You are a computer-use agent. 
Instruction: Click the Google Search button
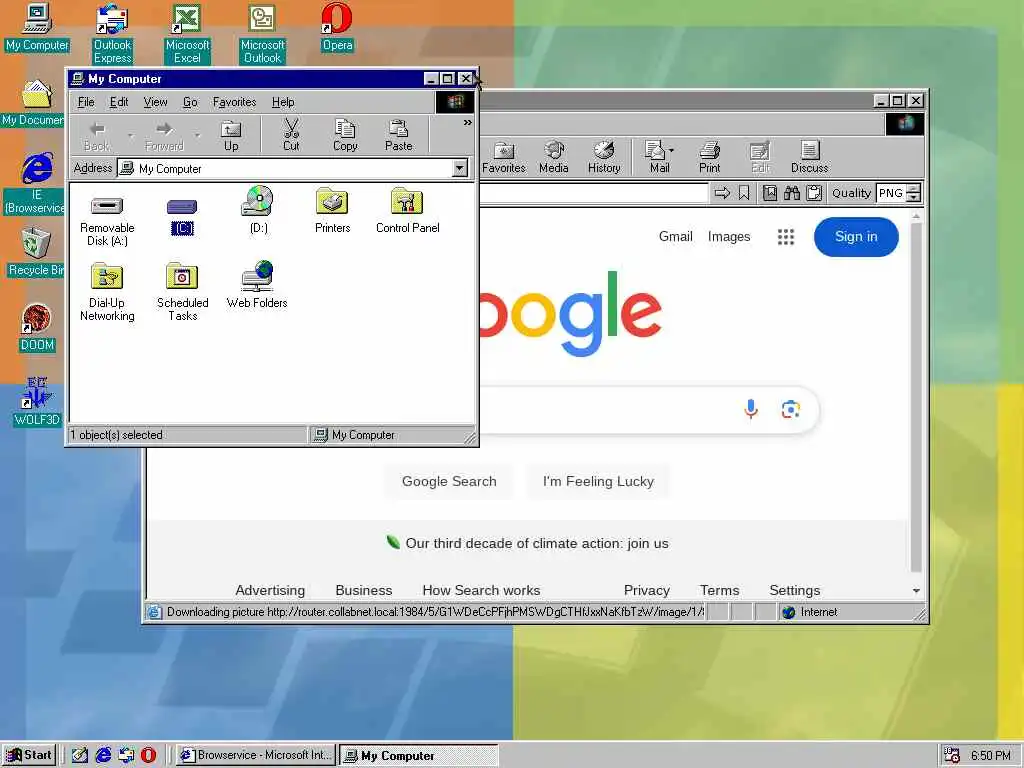coord(449,481)
